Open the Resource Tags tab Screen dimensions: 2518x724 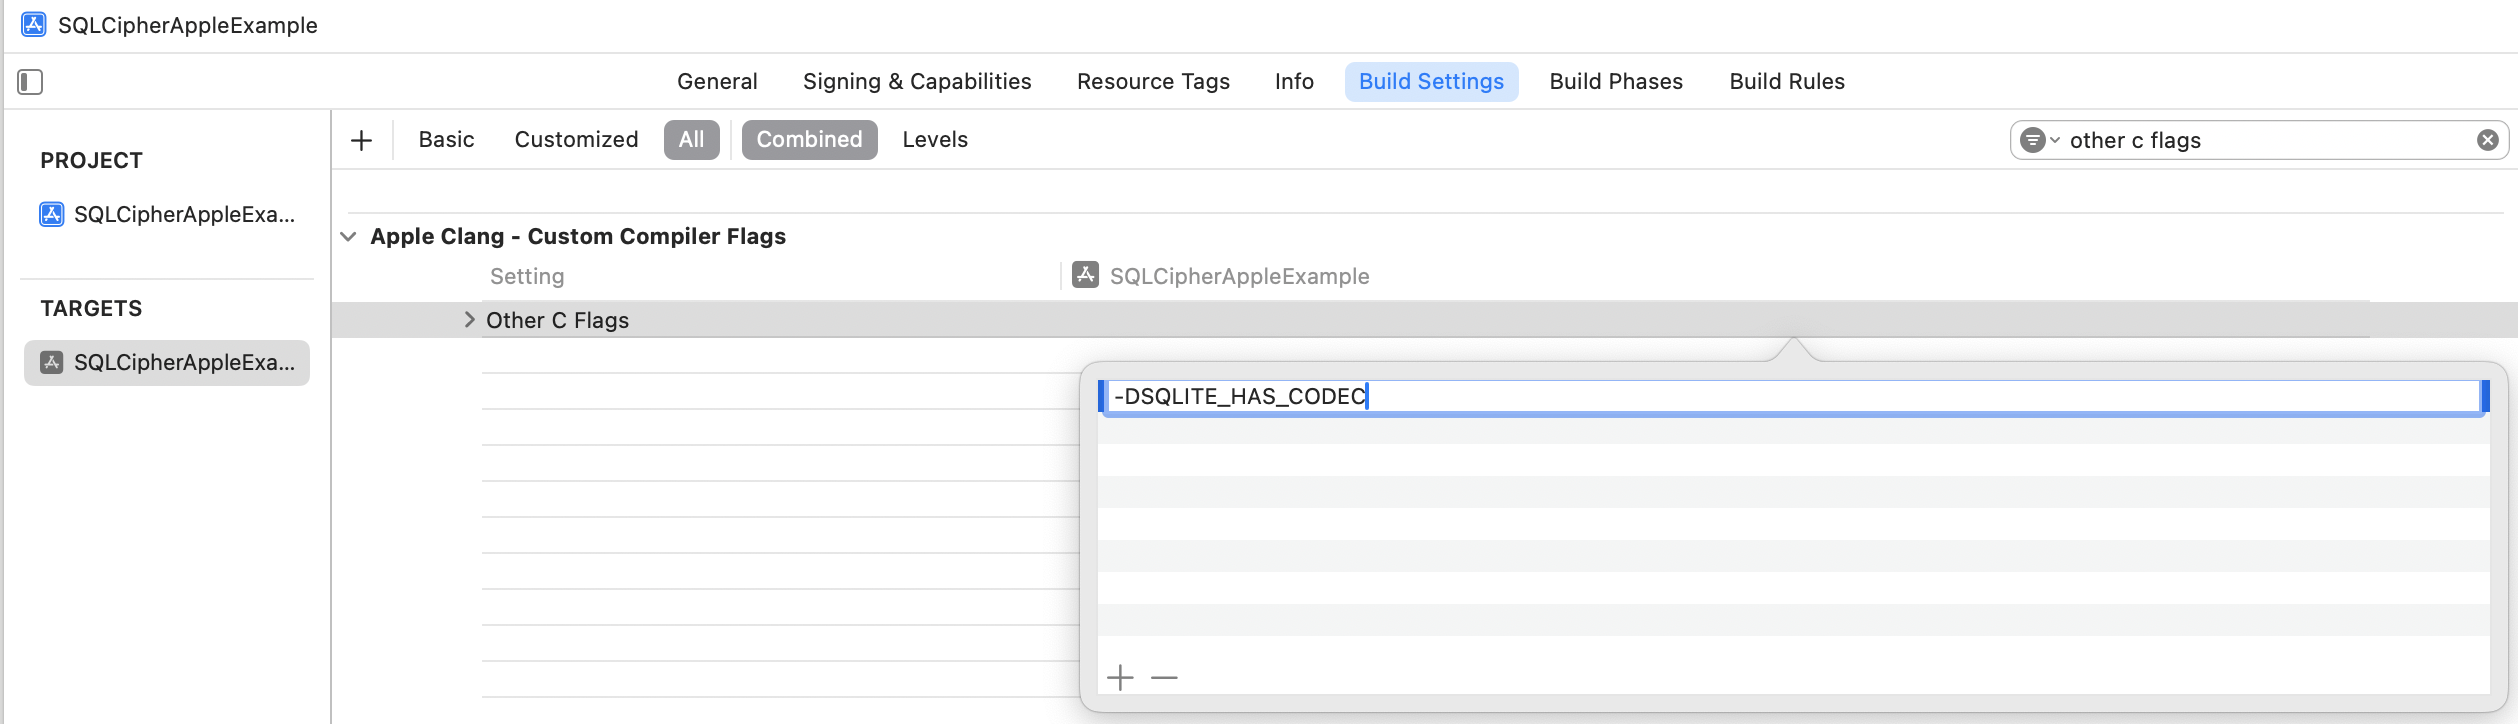pyautogui.click(x=1153, y=82)
